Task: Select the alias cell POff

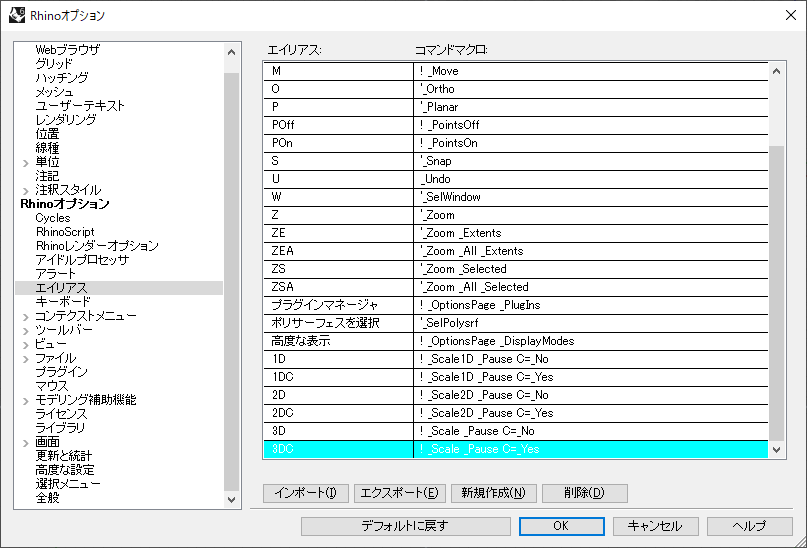Action: click(338, 125)
